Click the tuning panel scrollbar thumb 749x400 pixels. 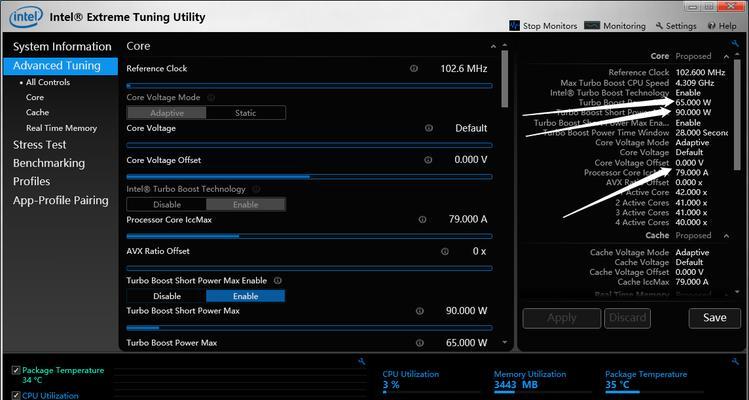tap(505, 79)
